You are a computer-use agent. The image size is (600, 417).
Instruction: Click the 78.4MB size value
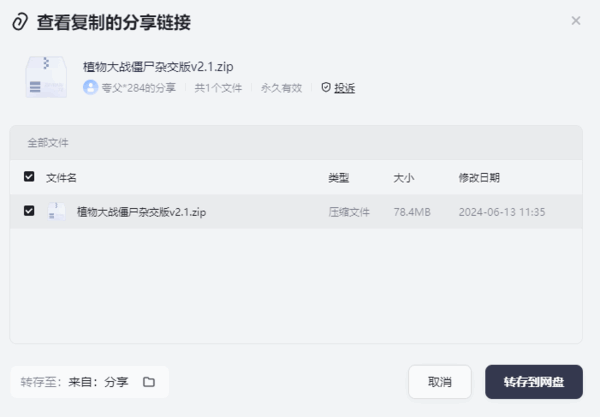click(412, 212)
